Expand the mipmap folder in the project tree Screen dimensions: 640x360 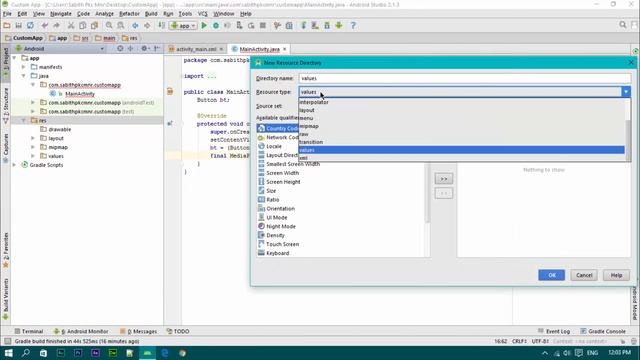[33, 147]
